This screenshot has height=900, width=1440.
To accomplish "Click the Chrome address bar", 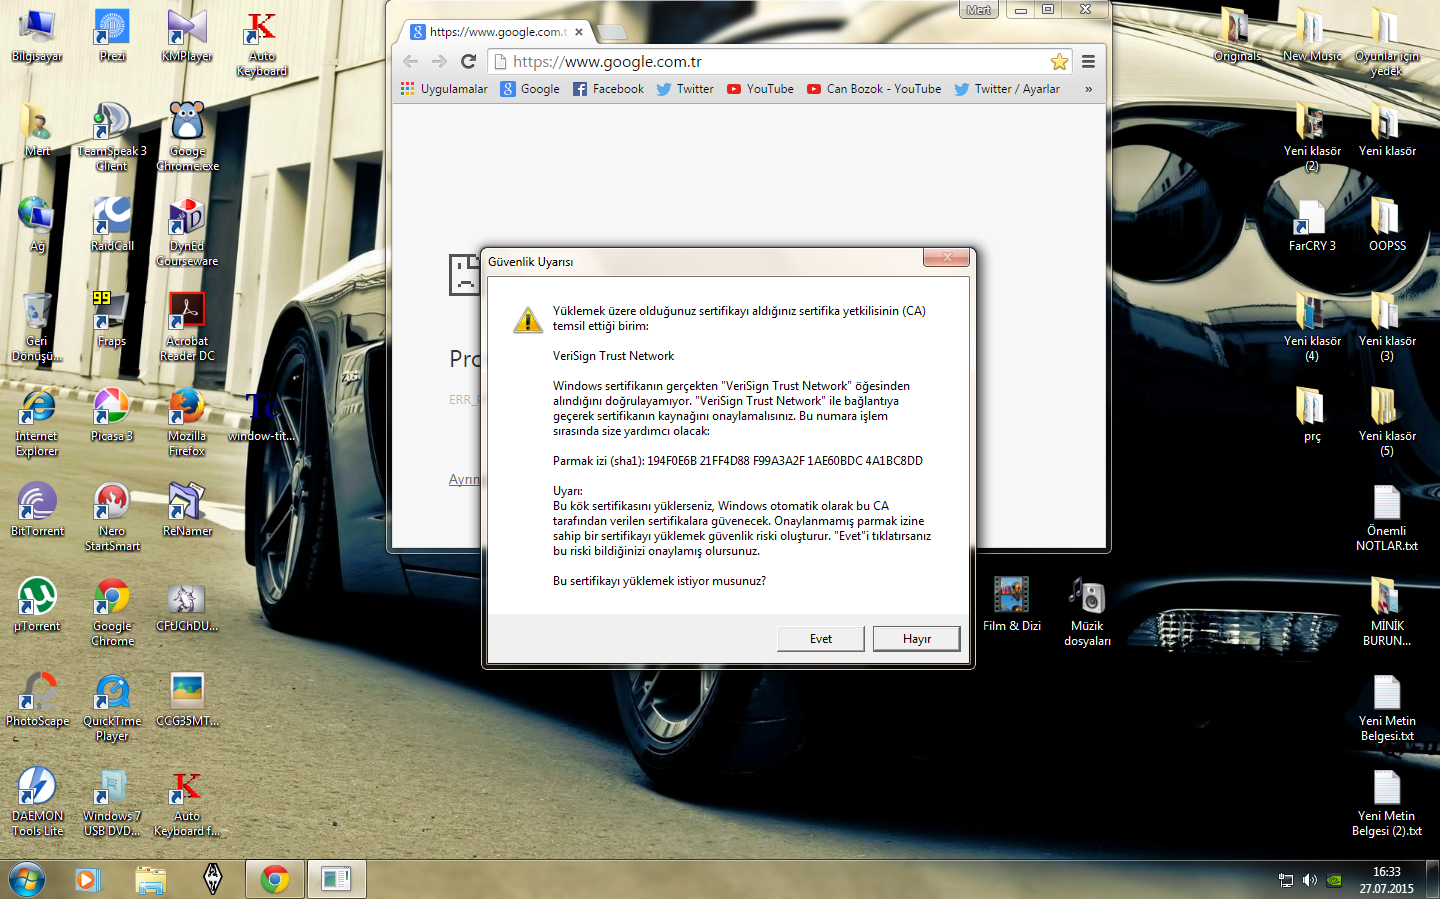I will point(780,62).
